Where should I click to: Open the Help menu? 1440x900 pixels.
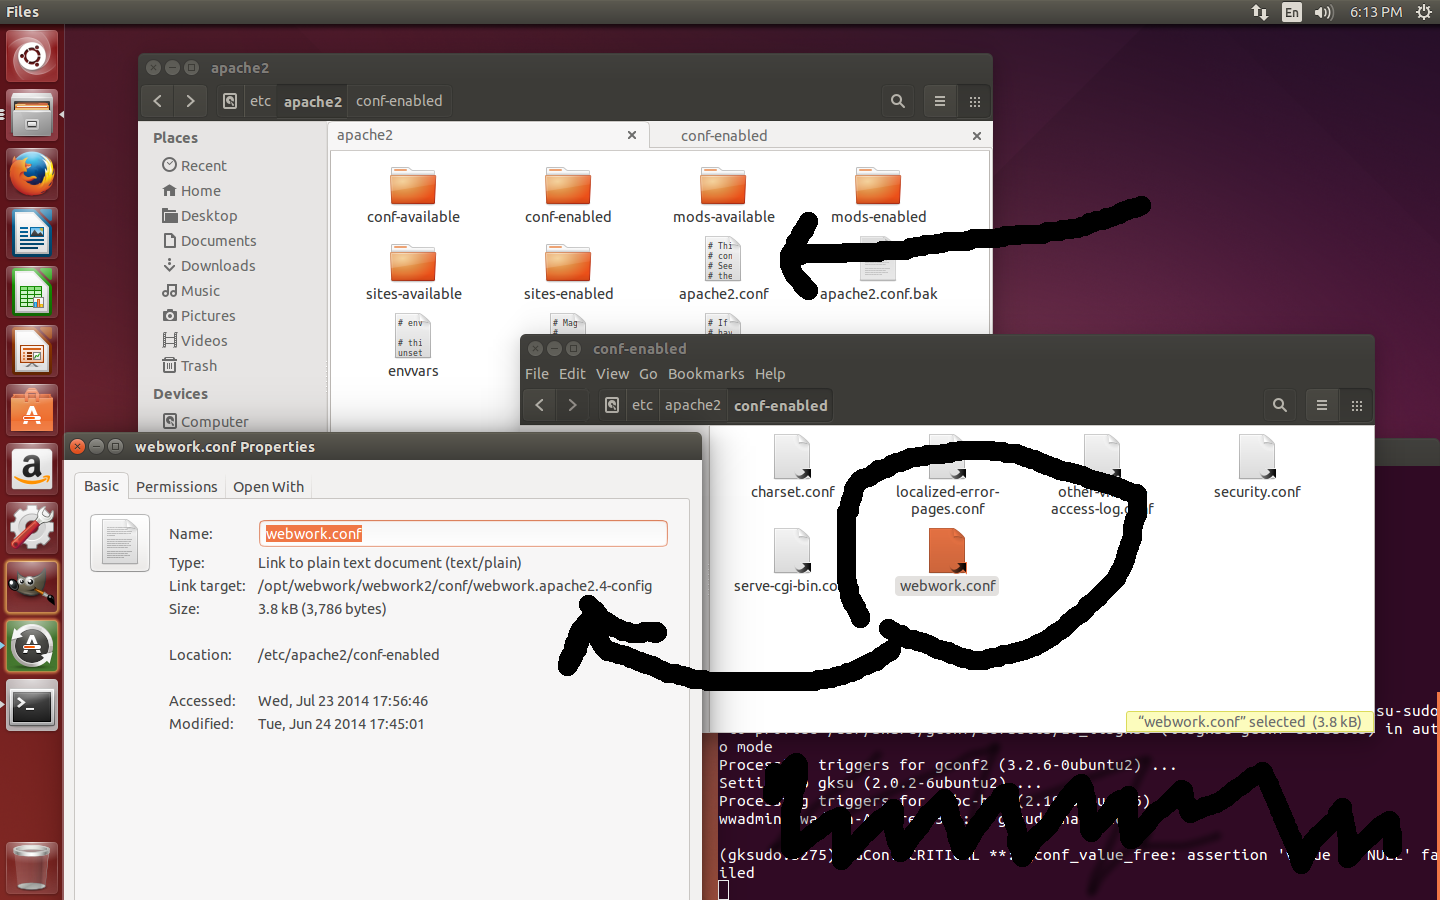click(x=770, y=374)
